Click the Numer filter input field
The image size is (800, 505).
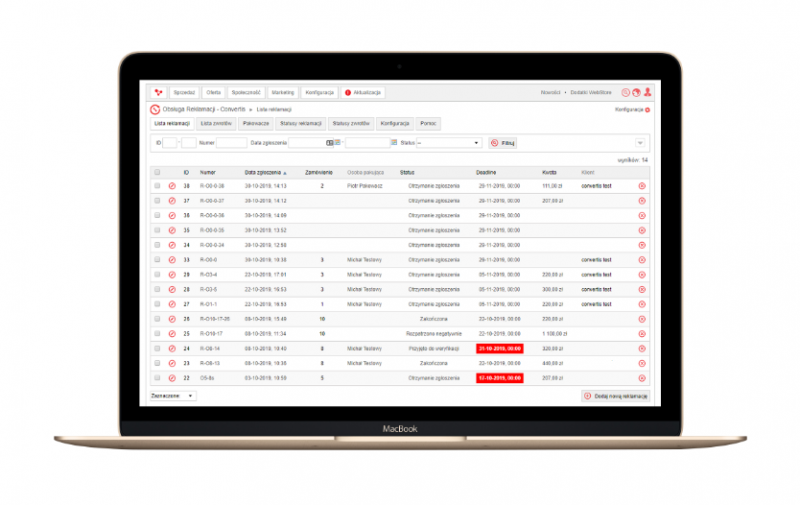pos(231,143)
